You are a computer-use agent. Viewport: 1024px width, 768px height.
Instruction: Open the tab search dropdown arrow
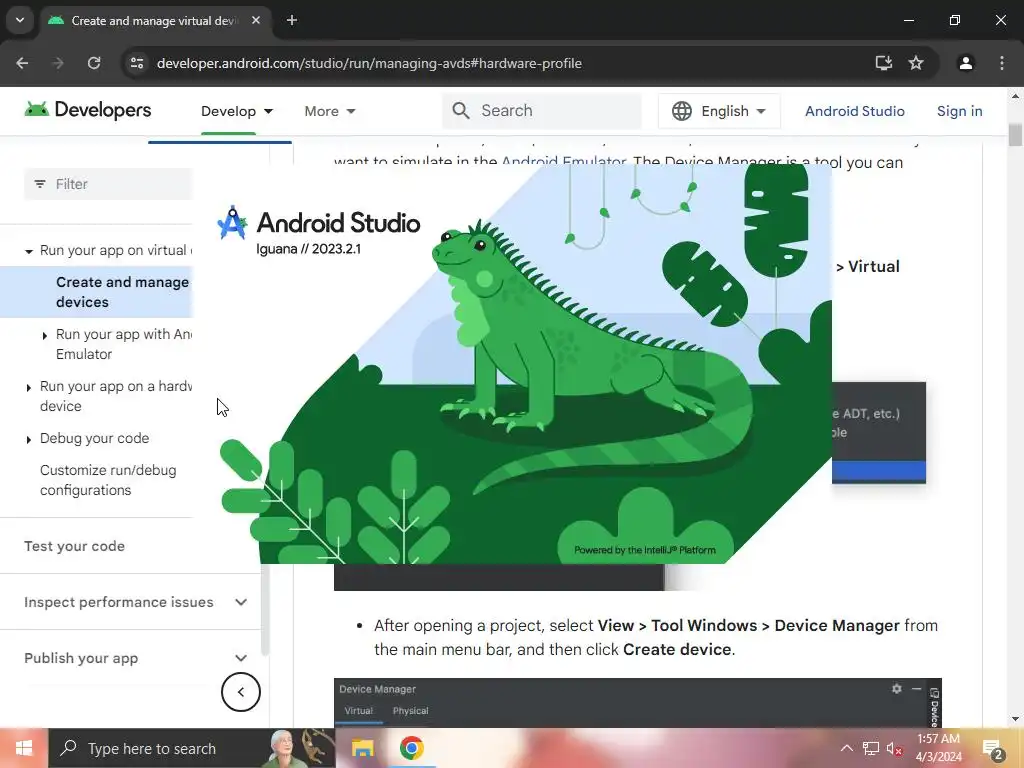20,20
